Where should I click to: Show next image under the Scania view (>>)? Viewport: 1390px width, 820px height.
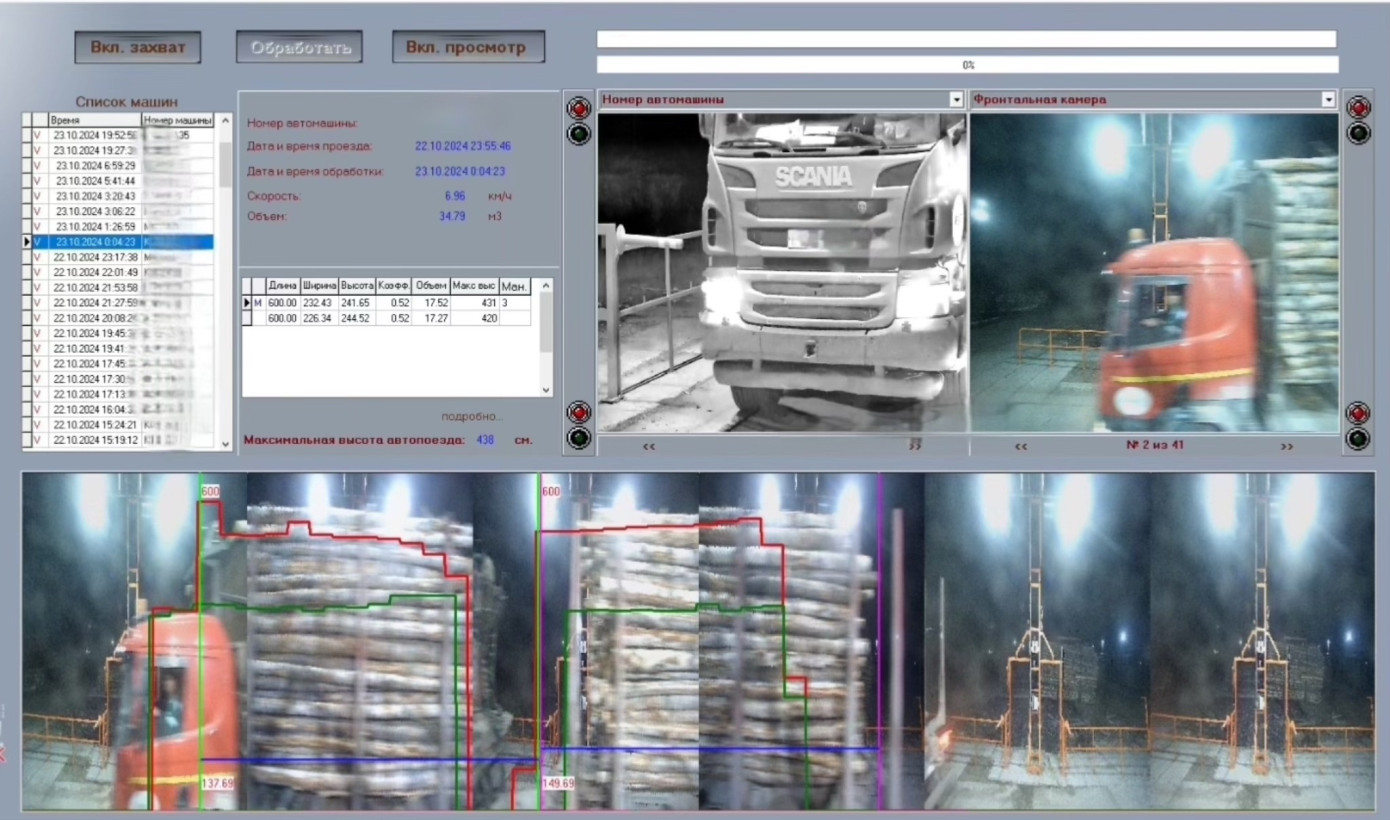coord(915,446)
